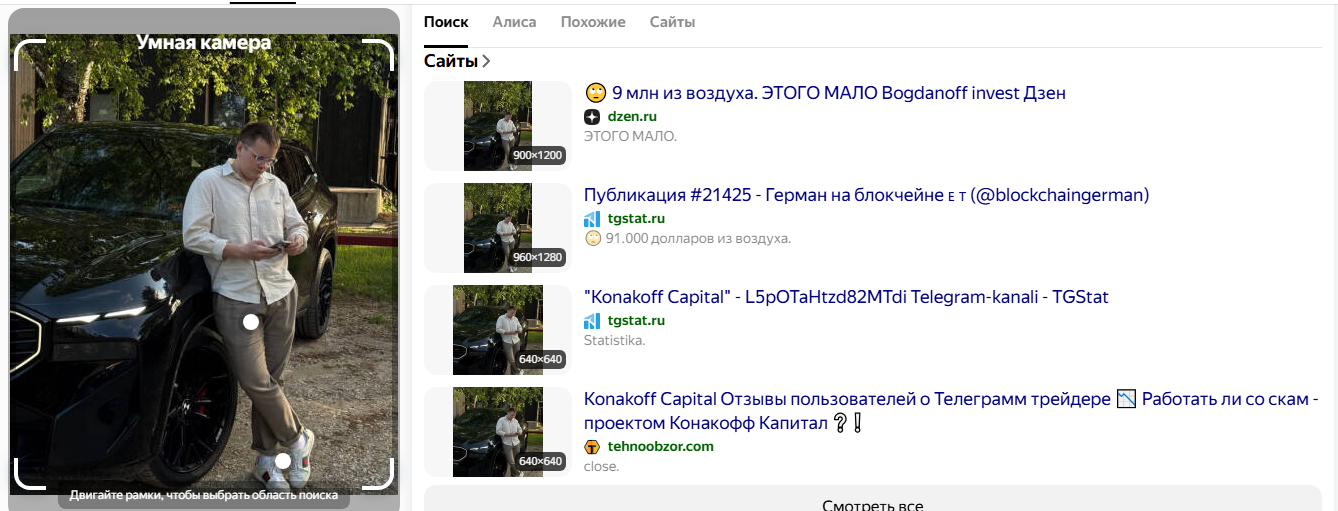Click the tgstat.ru link above Statistika
Screen dimensions: 1338x511
click(636, 321)
